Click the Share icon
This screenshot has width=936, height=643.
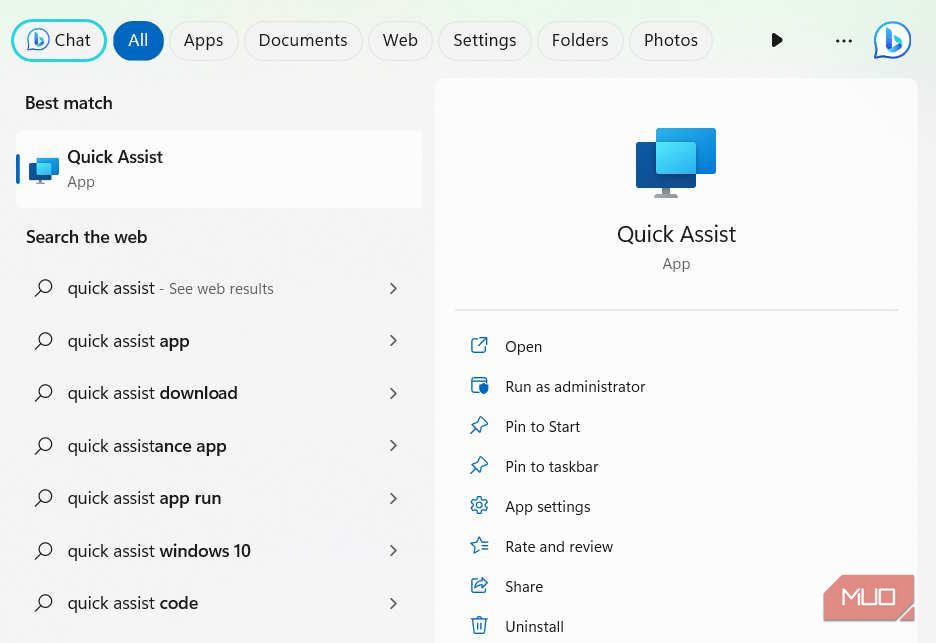pyautogui.click(x=479, y=586)
